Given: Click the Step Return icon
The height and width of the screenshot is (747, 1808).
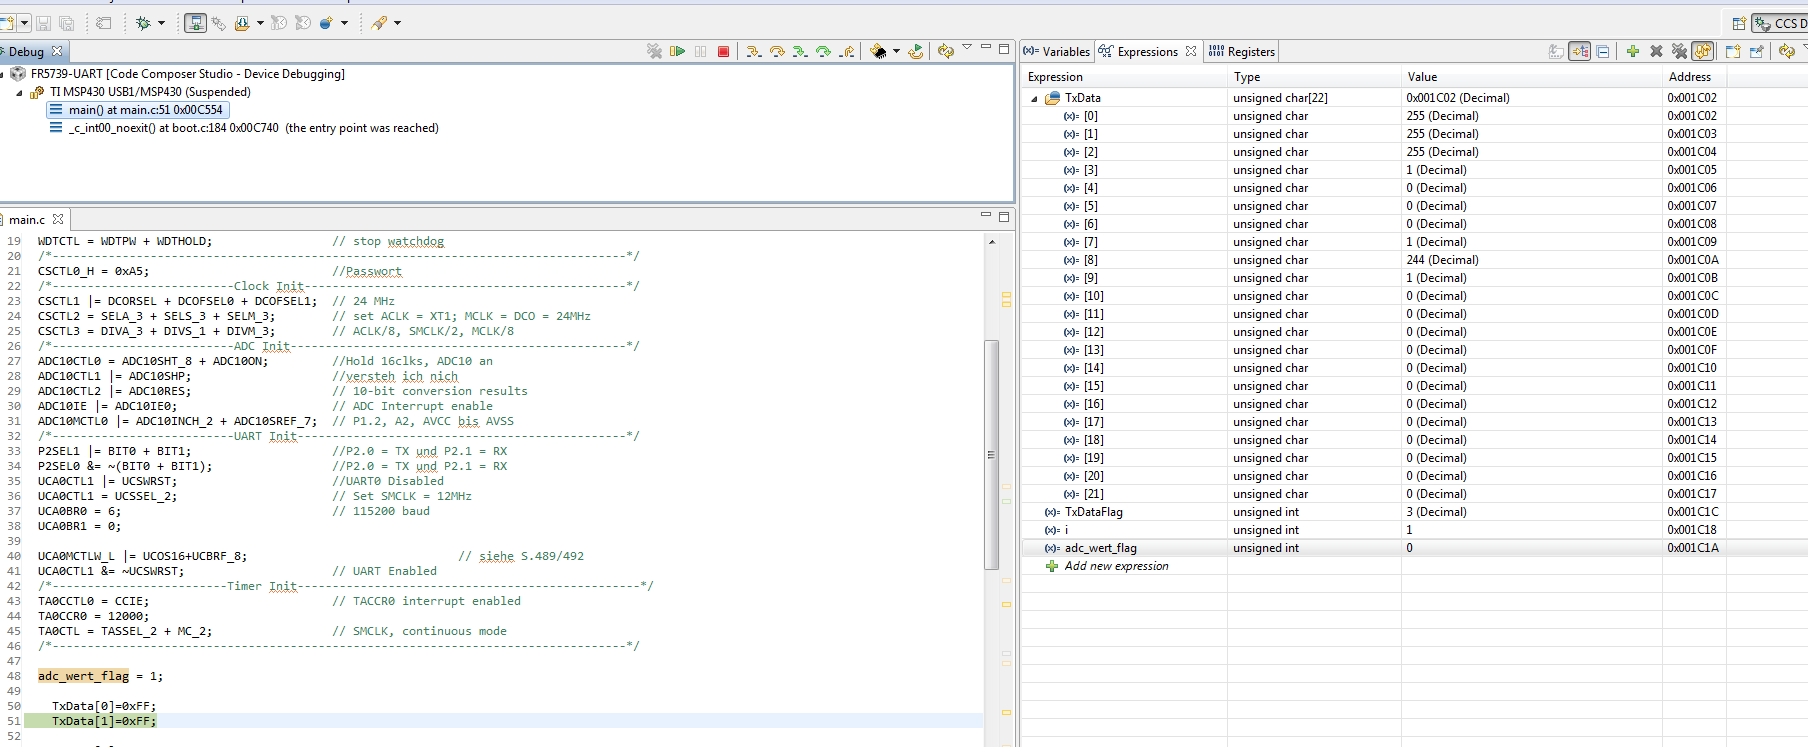Looking at the screenshot, I should coord(847,51).
